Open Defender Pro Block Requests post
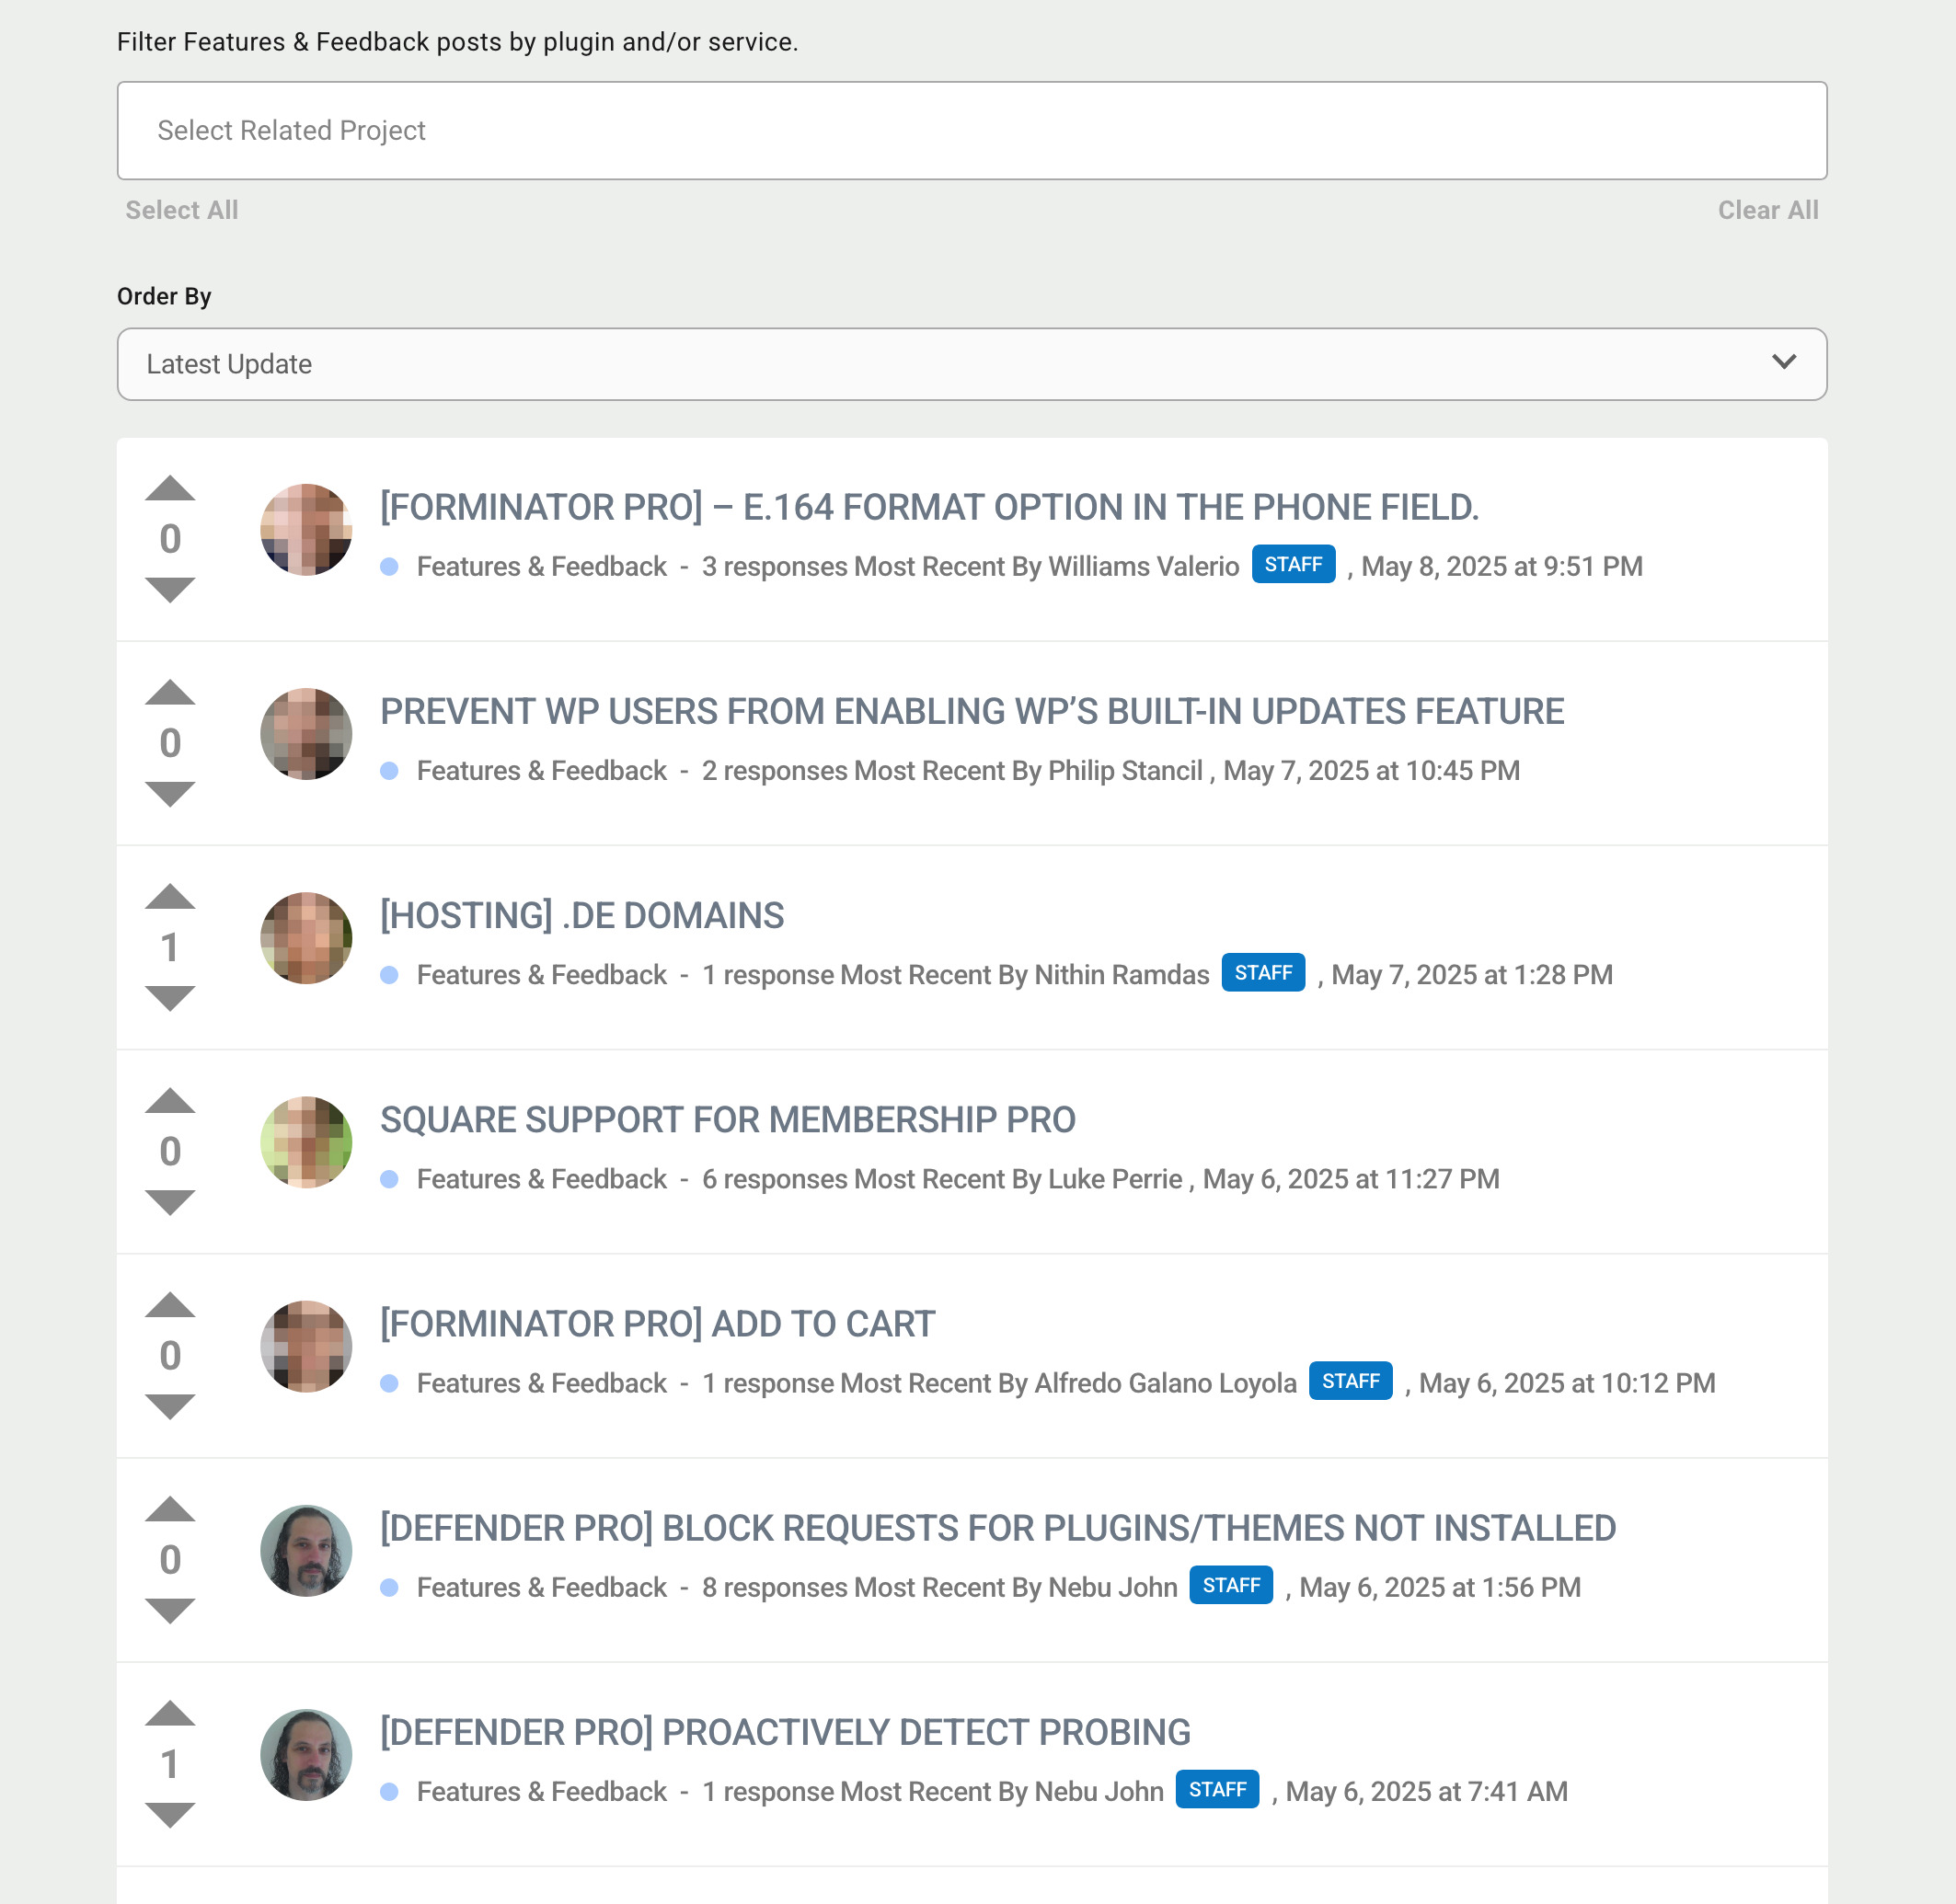1956x1904 pixels. click(998, 1528)
